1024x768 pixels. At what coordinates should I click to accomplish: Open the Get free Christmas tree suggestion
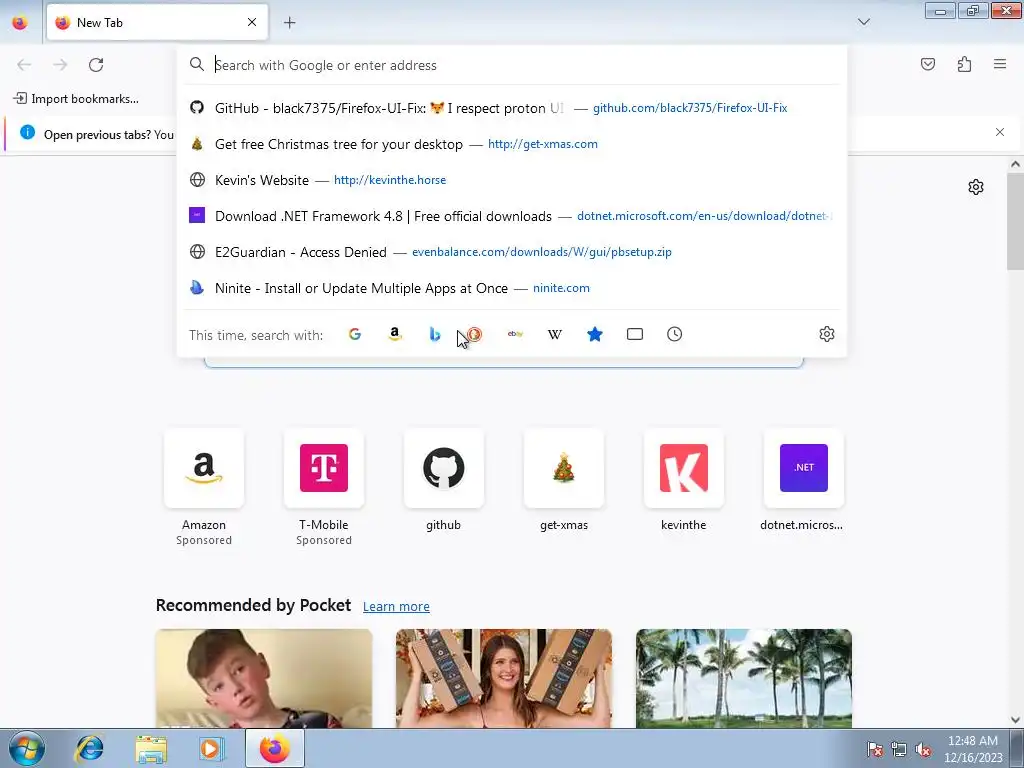tap(512, 144)
